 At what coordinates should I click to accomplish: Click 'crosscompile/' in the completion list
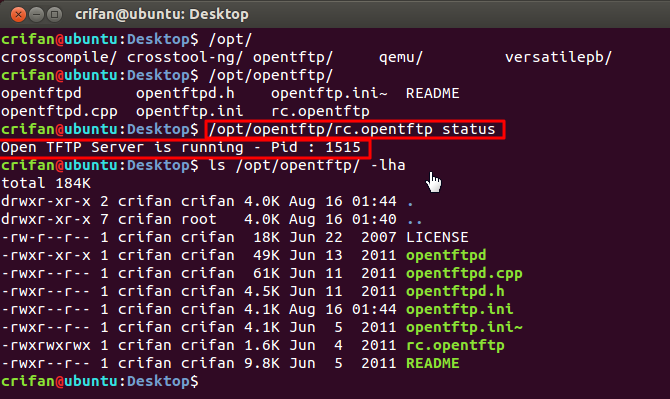point(59,57)
